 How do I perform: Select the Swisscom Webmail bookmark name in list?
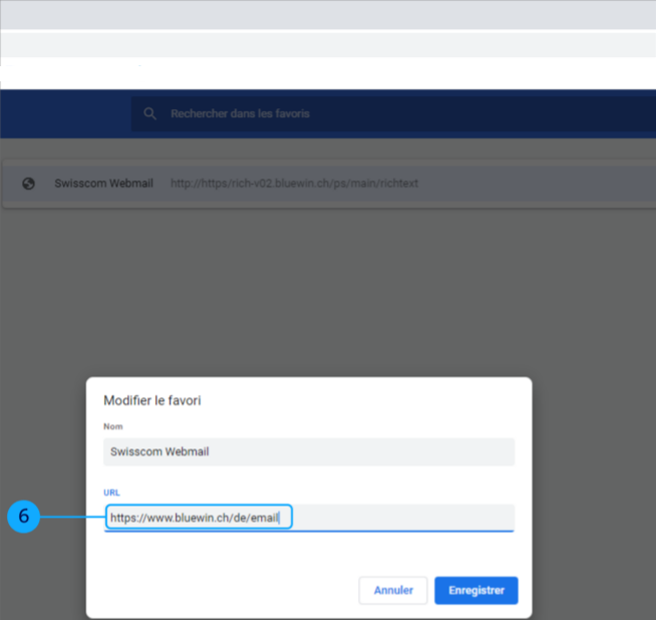click(104, 184)
